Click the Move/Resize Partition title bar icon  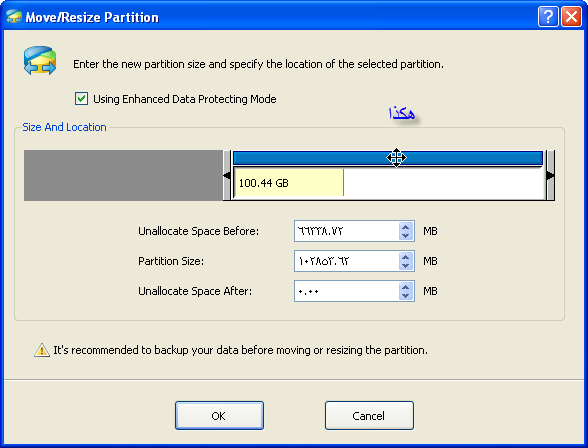(x=14, y=17)
